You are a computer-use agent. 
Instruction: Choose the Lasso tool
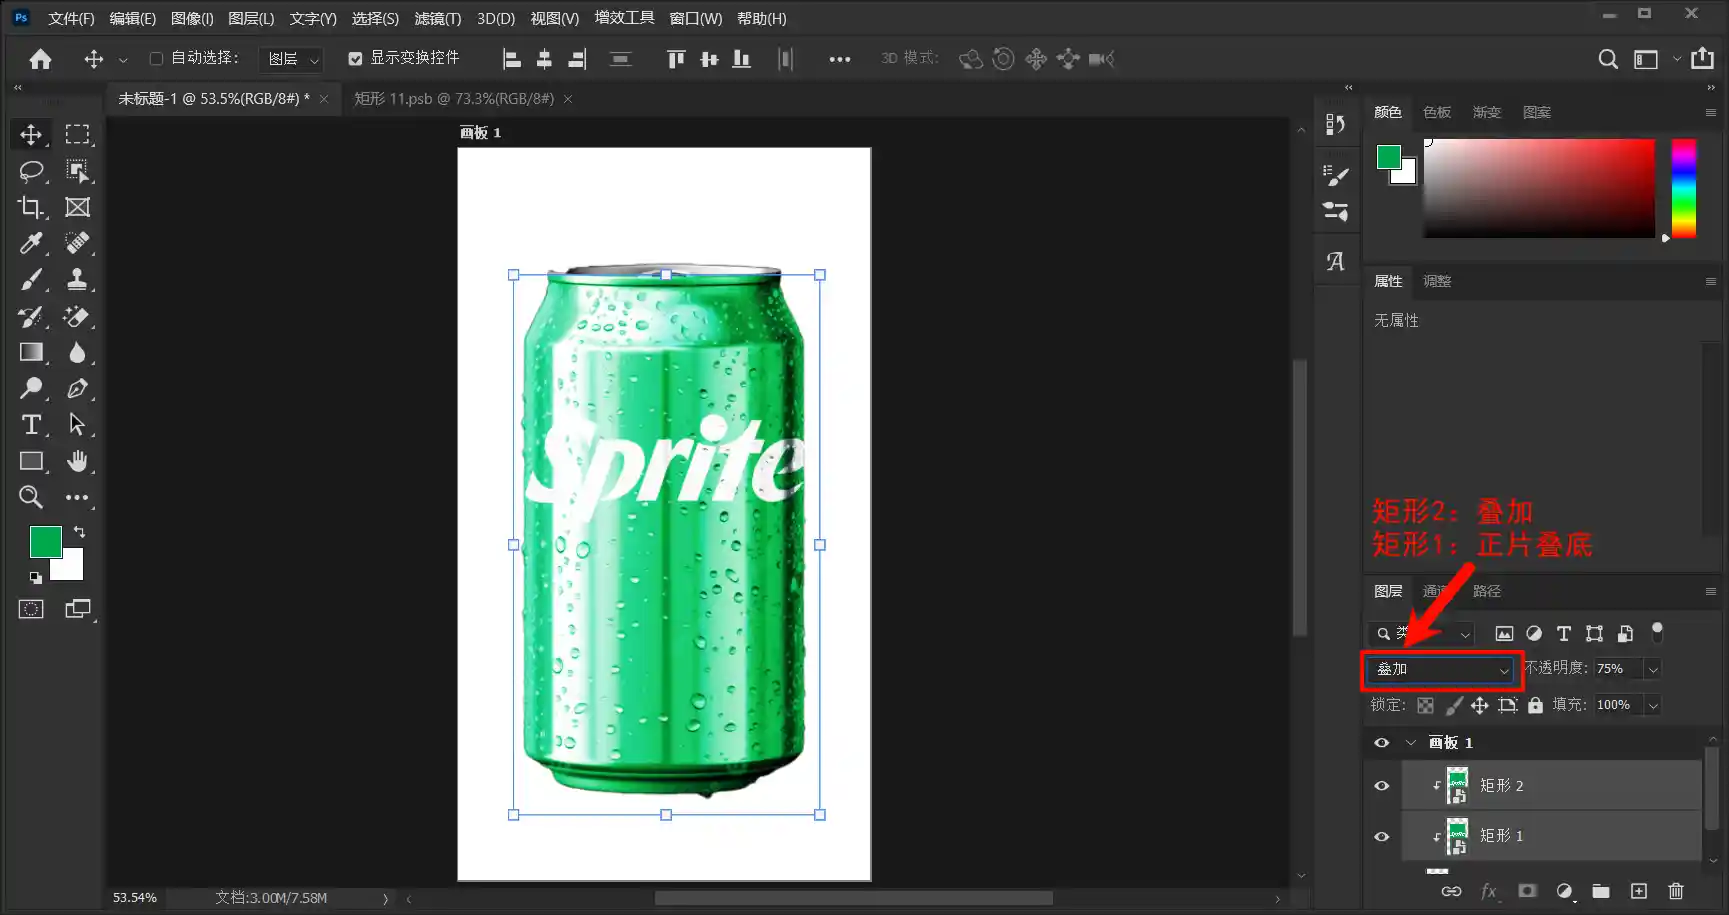(31, 171)
